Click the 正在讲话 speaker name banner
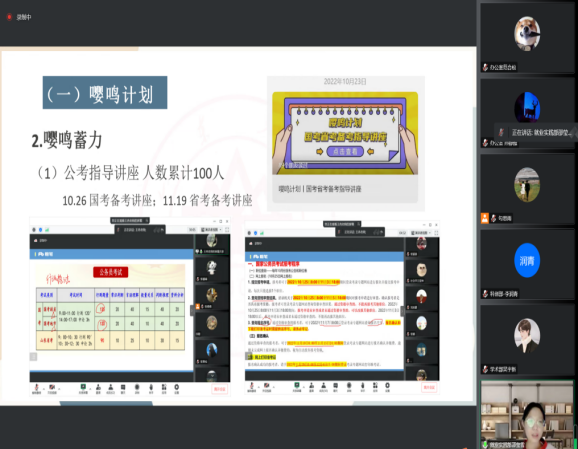 click(x=536, y=132)
